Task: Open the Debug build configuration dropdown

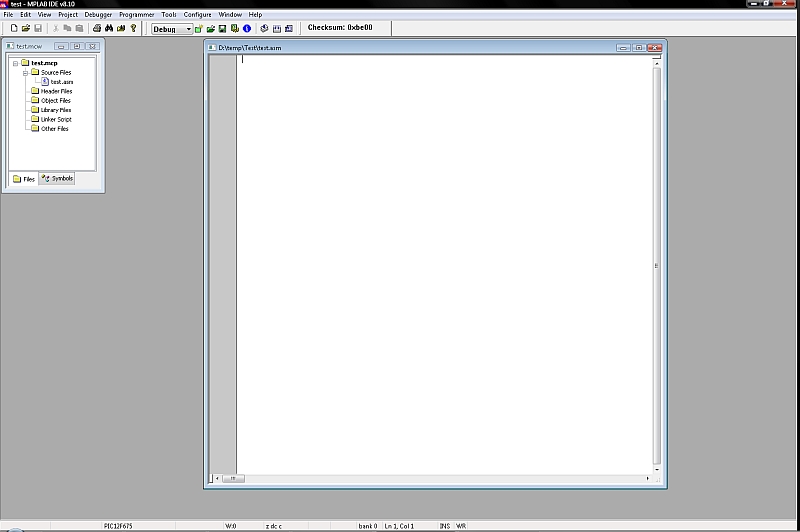Action: click(x=188, y=29)
